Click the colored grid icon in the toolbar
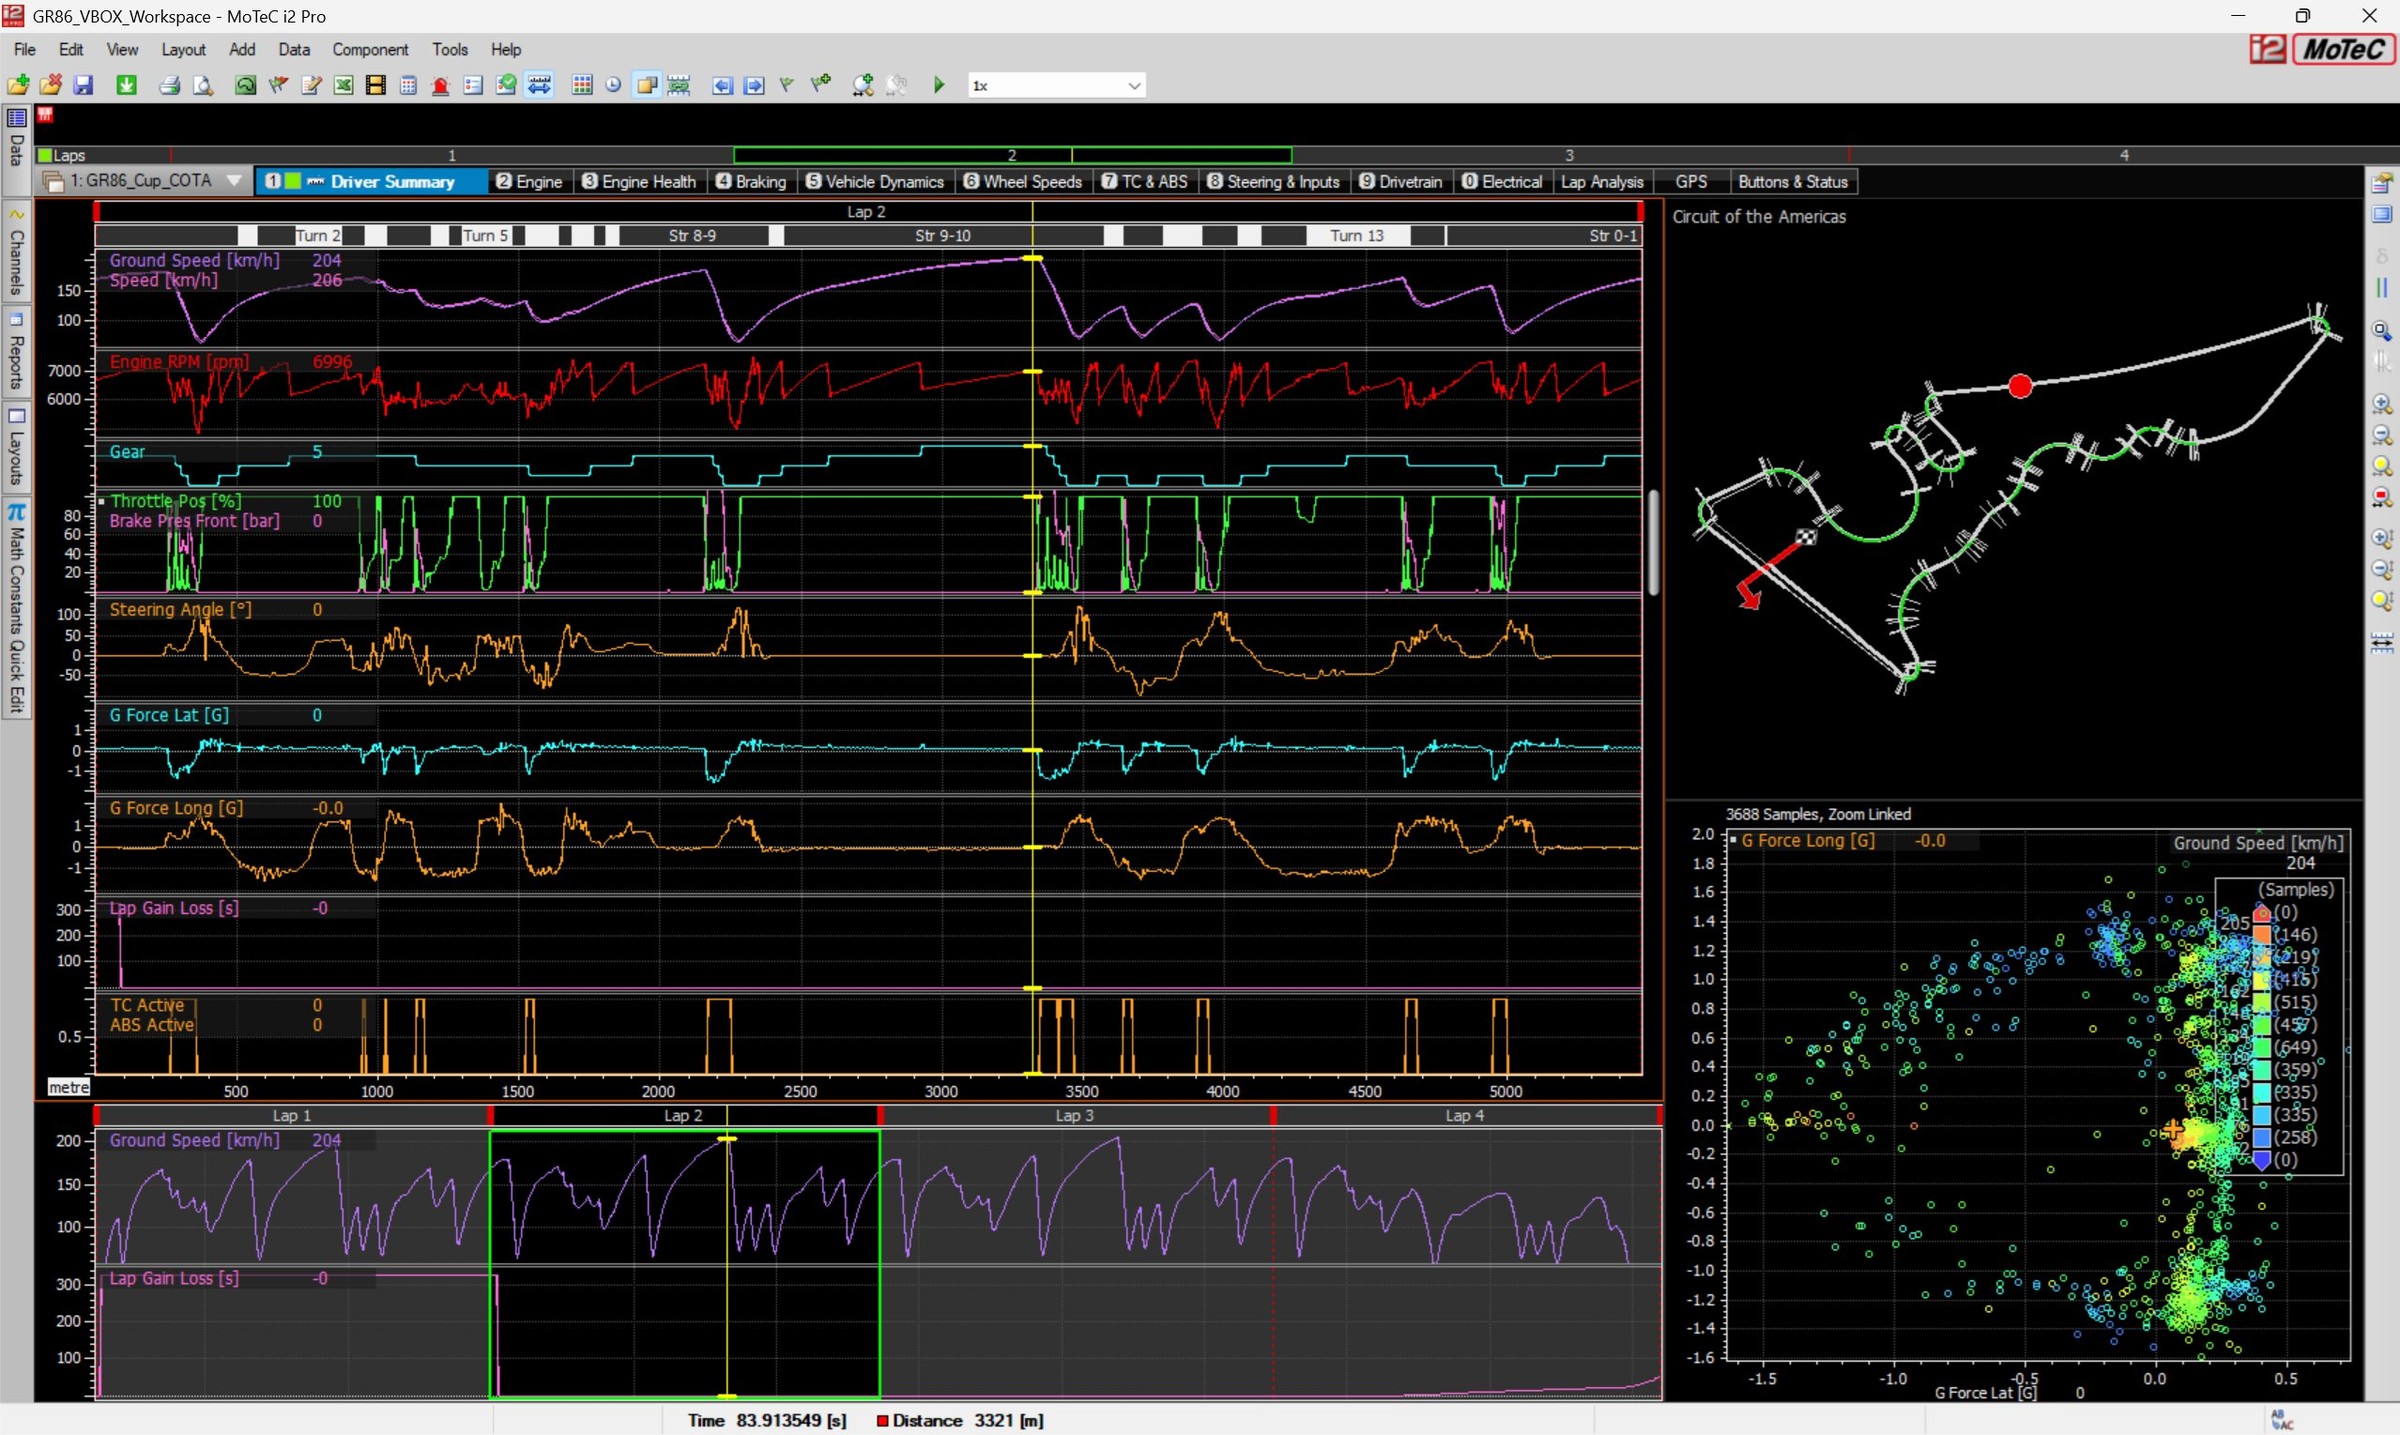Image resolution: width=2400 pixels, height=1435 pixels. coord(582,86)
